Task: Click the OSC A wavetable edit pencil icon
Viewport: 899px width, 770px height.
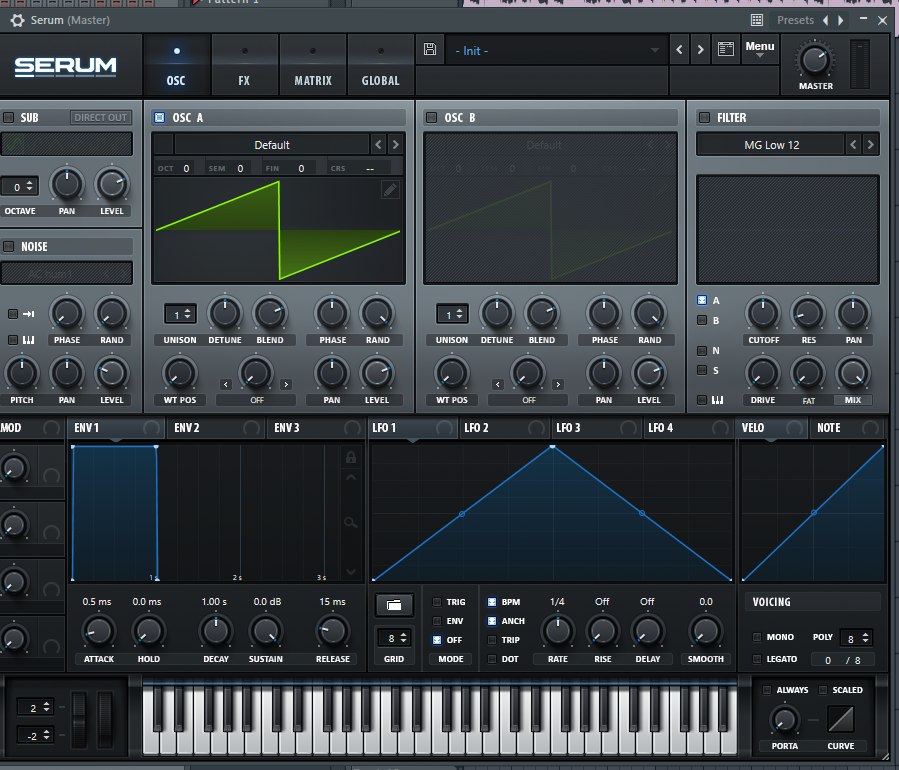Action: [390, 189]
